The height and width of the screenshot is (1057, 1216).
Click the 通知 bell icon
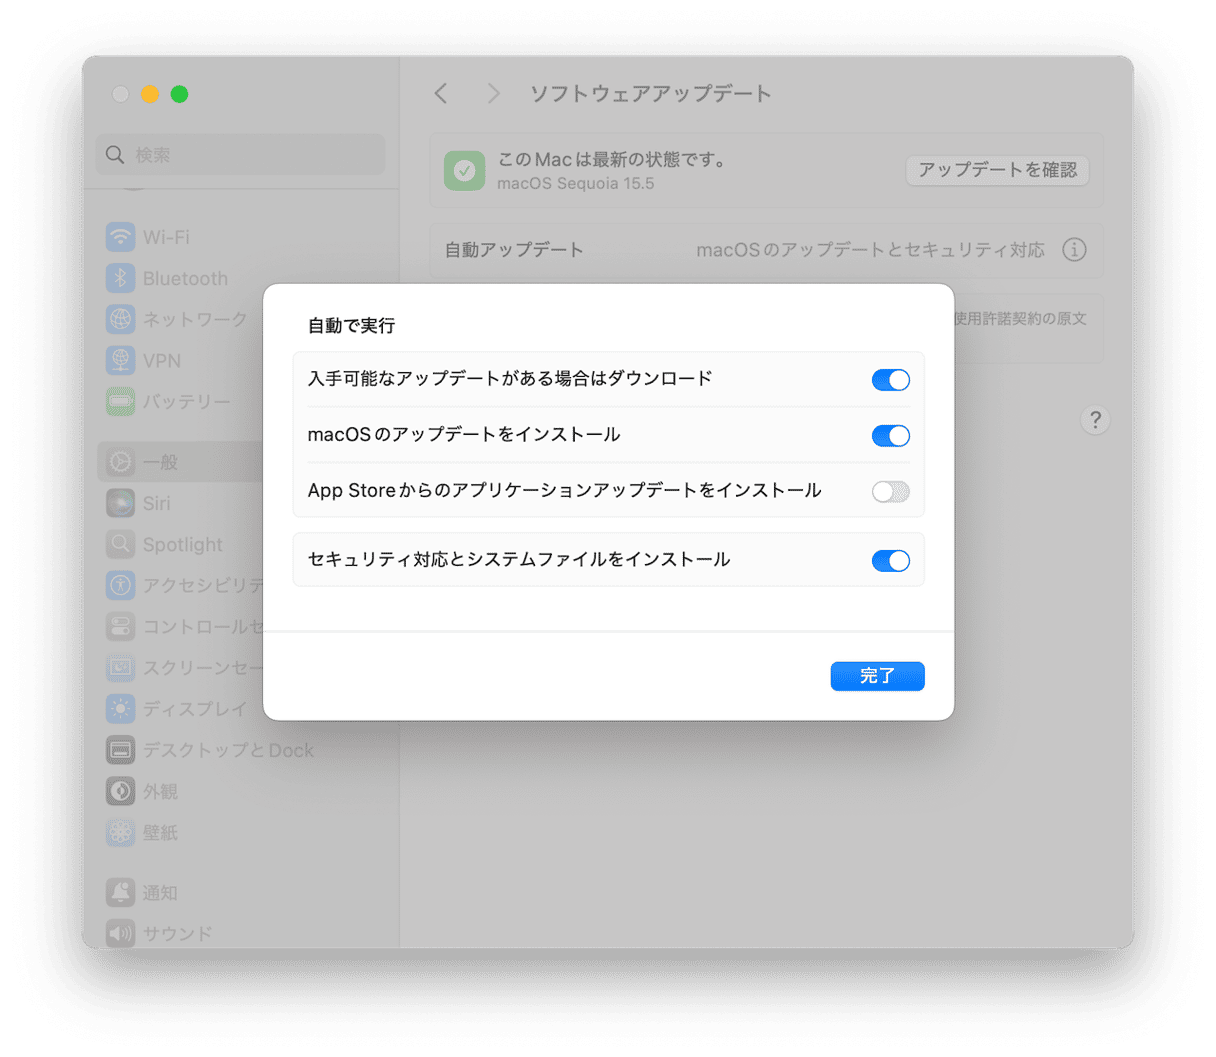pyautogui.click(x=120, y=892)
